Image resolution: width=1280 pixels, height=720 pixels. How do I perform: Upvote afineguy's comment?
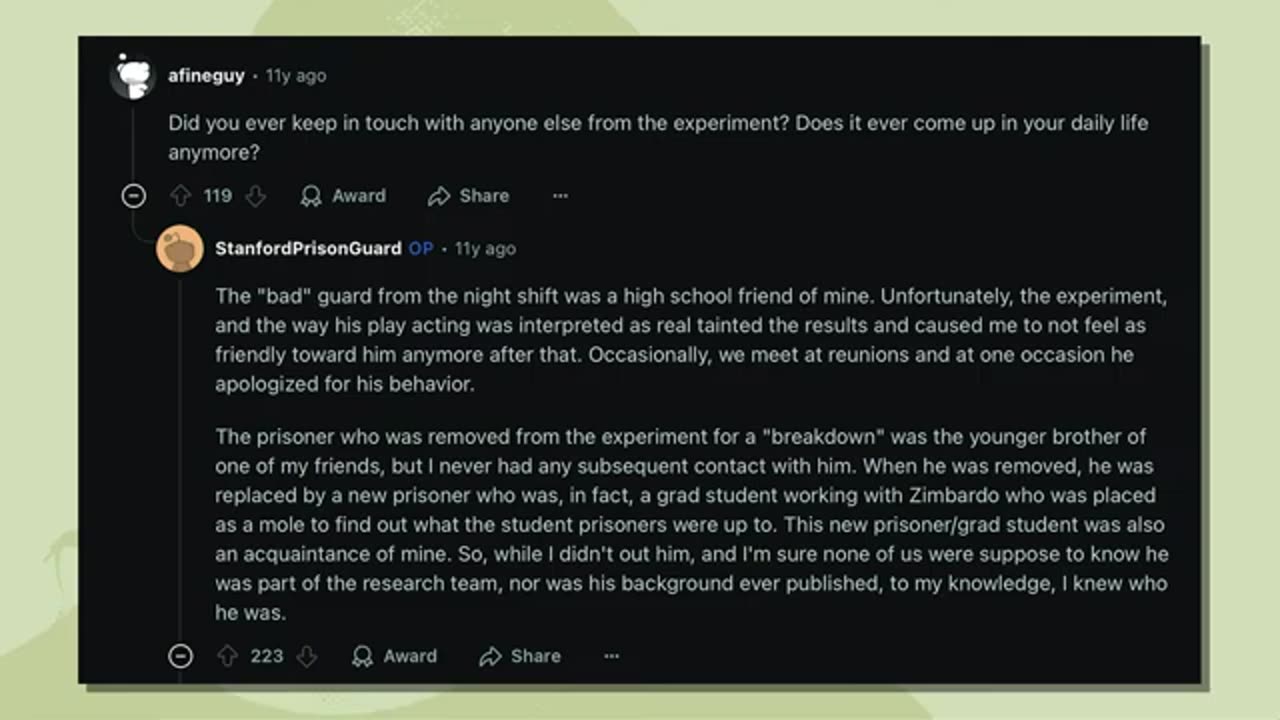coord(180,196)
